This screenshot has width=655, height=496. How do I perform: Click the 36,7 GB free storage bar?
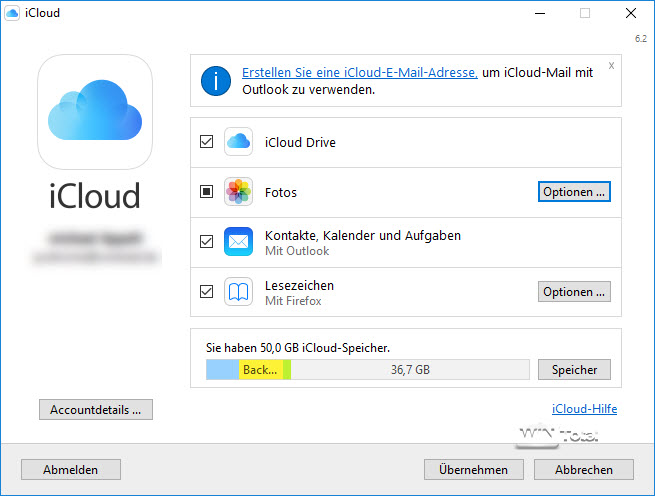point(410,370)
